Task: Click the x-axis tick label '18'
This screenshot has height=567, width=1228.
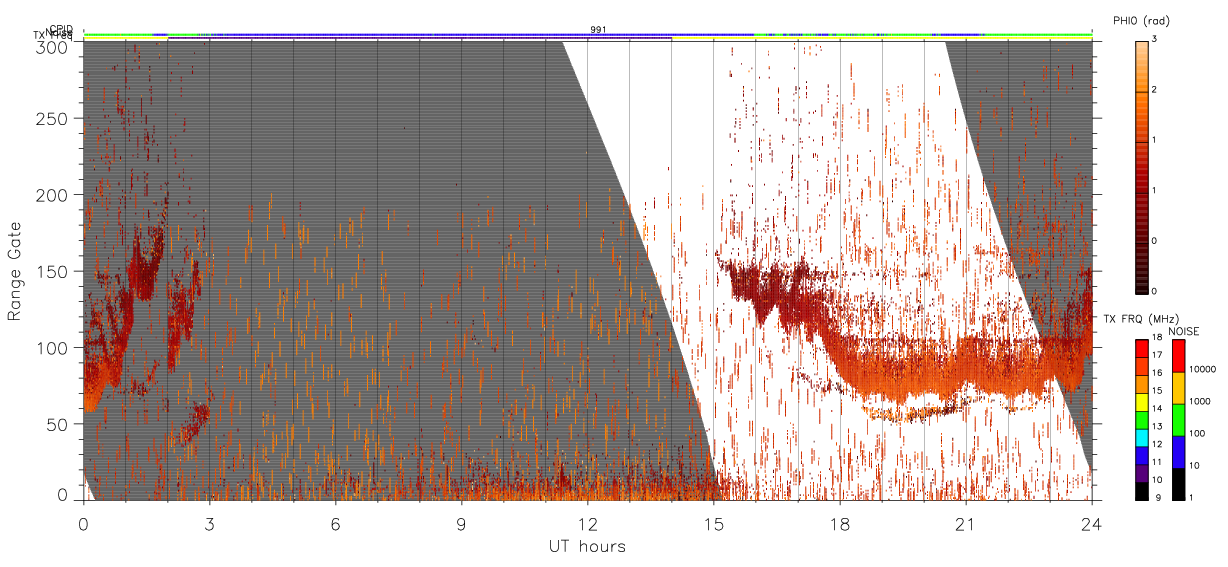Action: [839, 523]
